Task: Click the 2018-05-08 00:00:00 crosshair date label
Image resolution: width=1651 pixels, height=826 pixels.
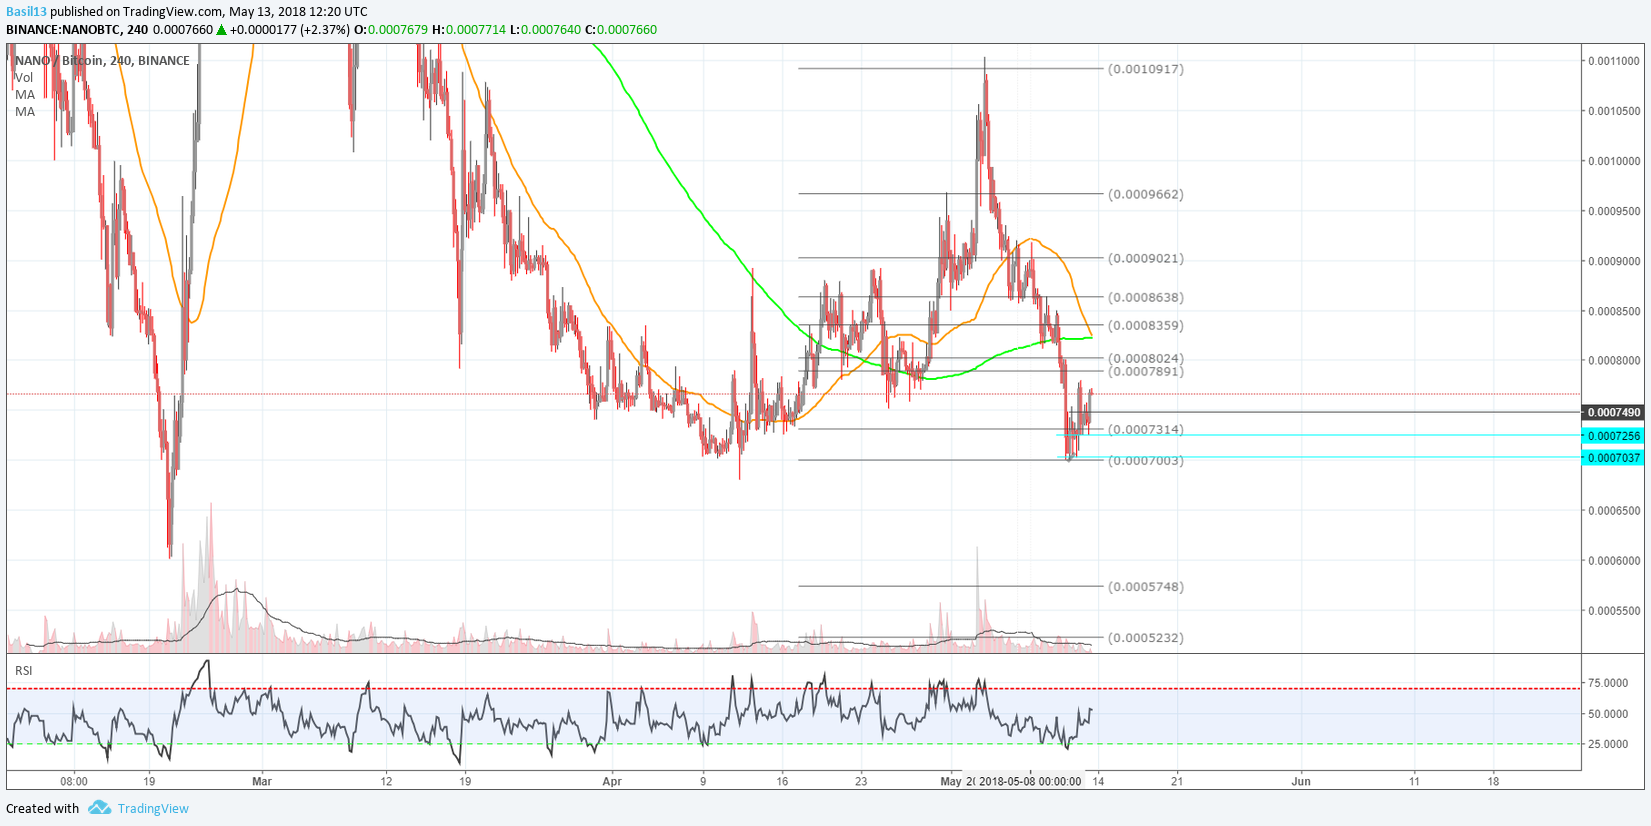Action: [x=1030, y=781]
